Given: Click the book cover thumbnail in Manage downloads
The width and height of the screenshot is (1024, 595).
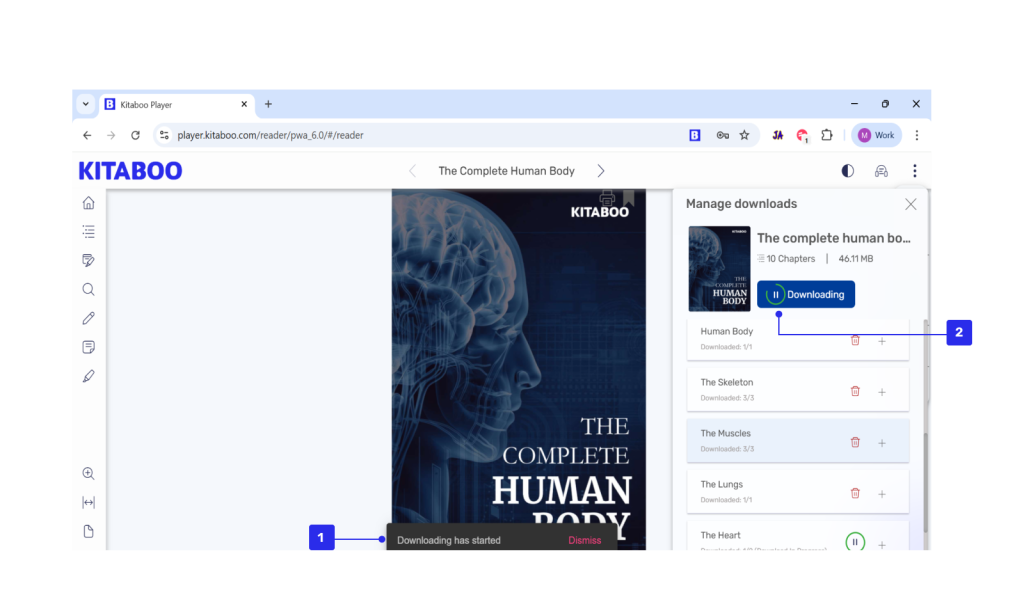Looking at the screenshot, I should (x=719, y=268).
